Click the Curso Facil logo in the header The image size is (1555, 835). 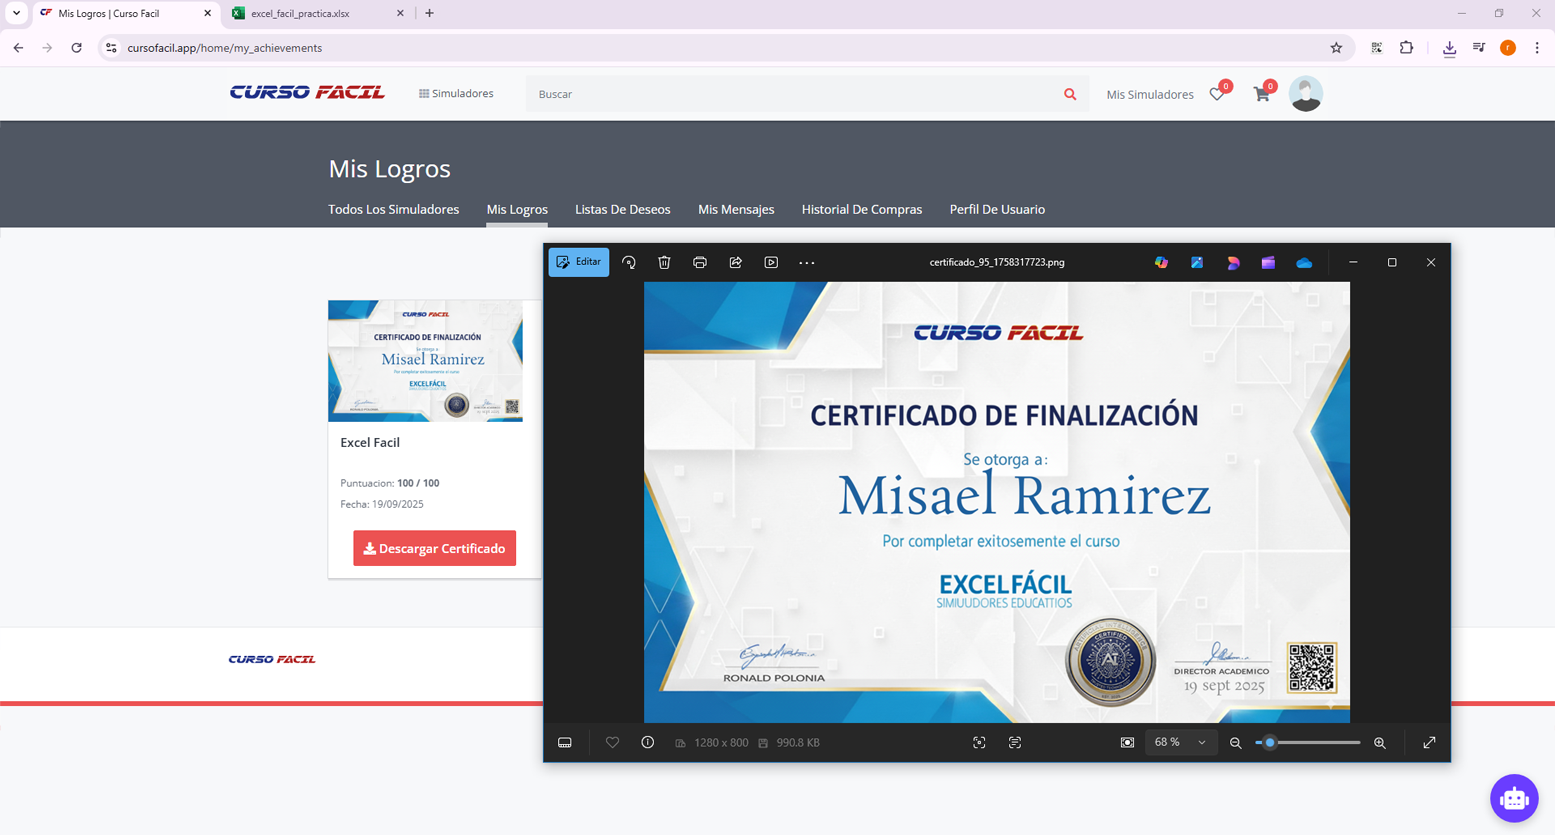pos(307,92)
